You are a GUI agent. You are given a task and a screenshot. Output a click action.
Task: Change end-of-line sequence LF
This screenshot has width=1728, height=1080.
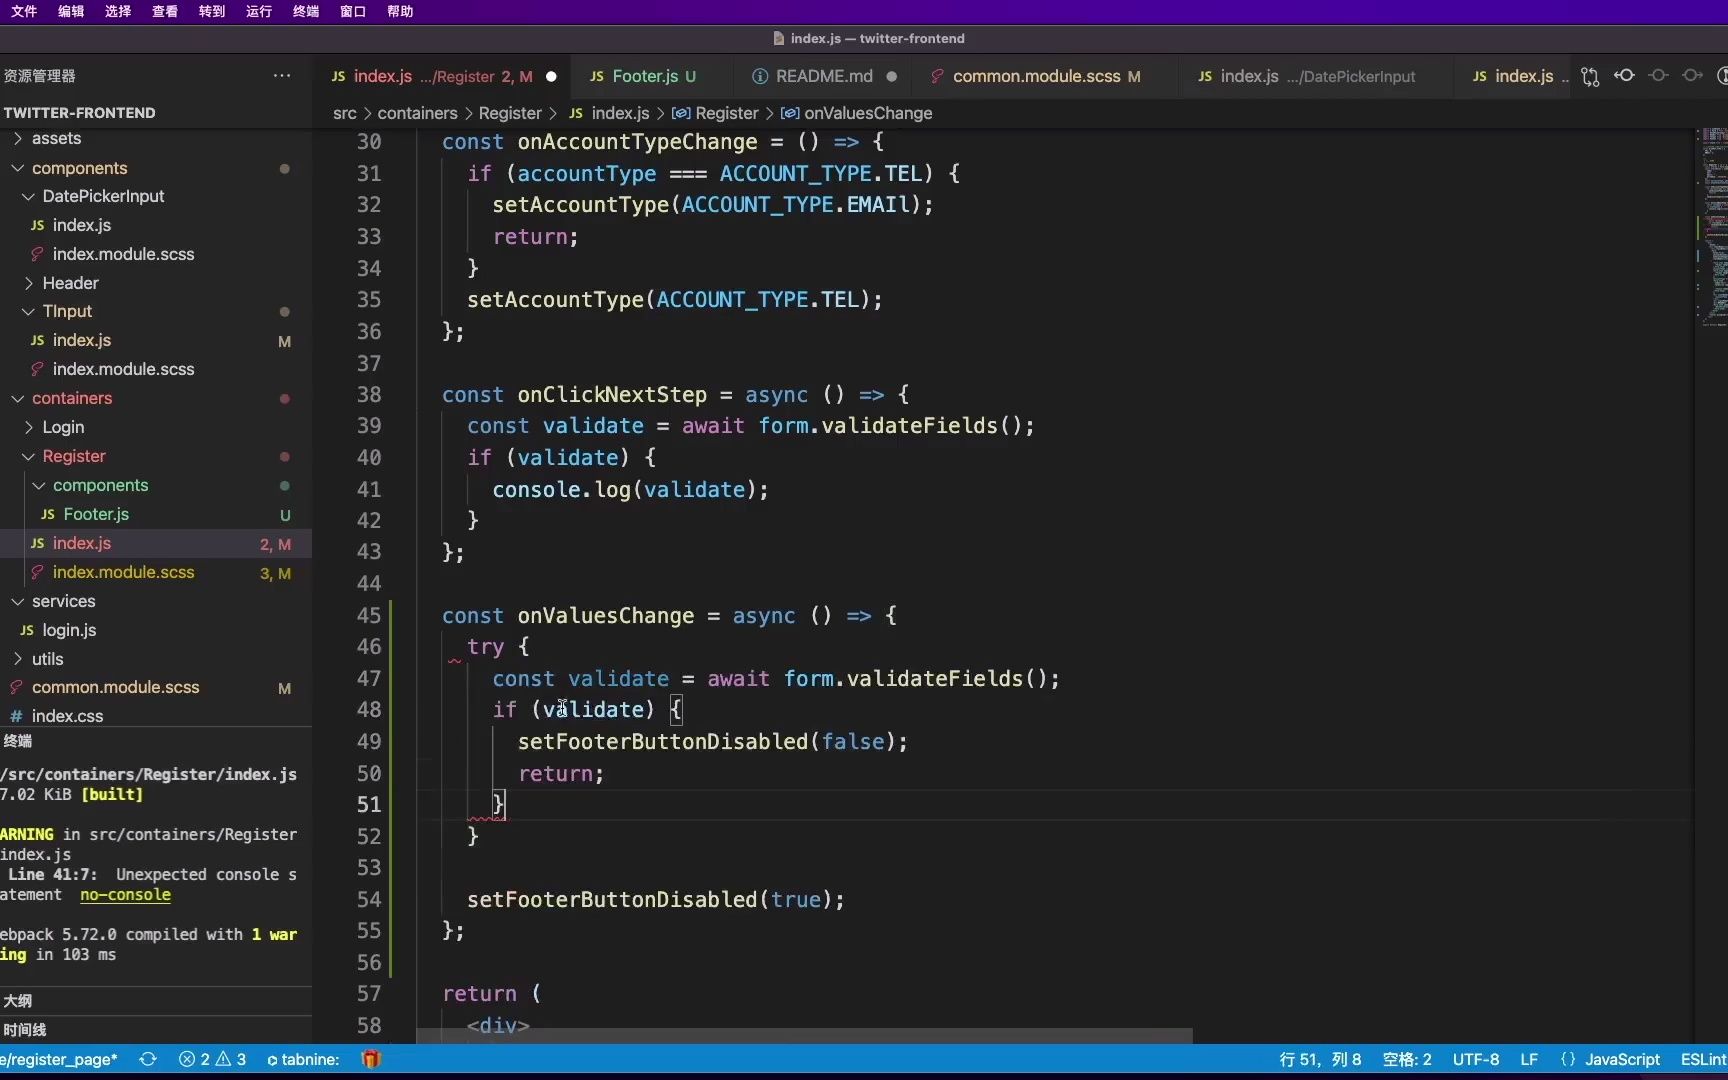(x=1529, y=1059)
